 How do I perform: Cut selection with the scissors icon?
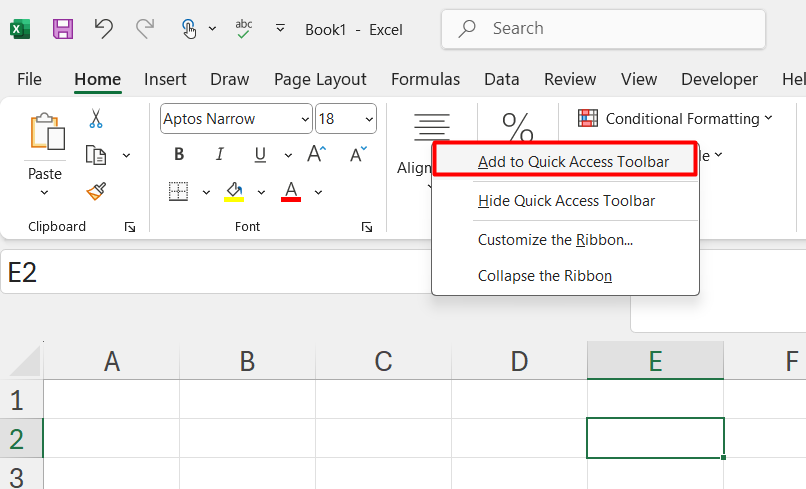point(96,118)
